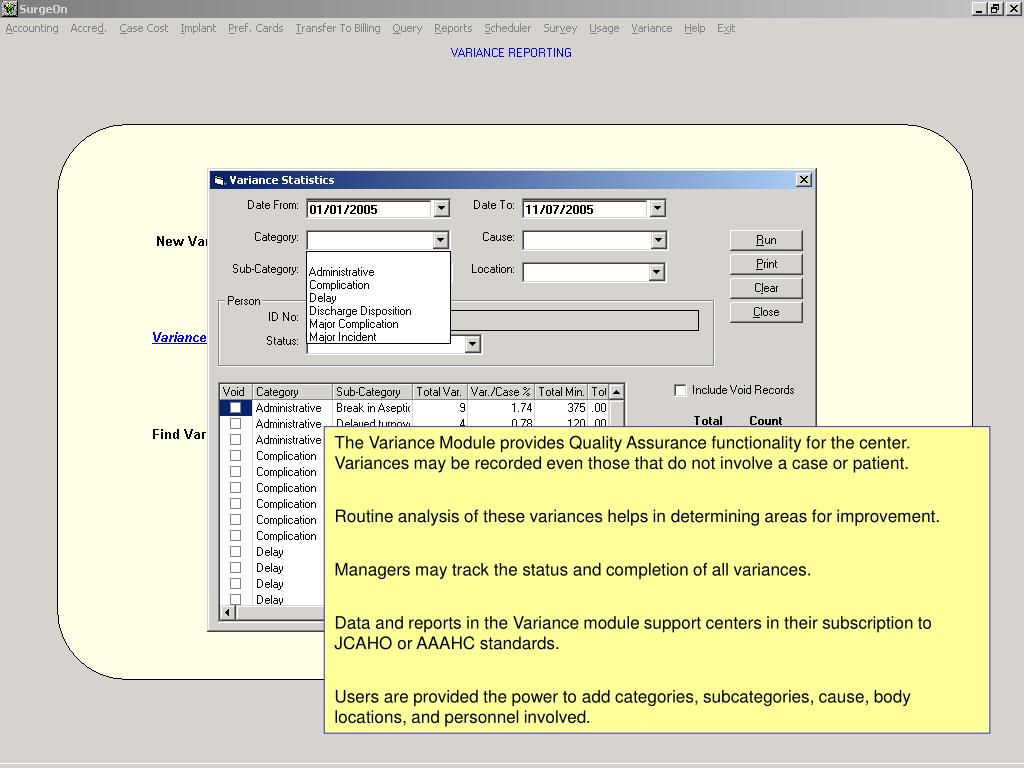Open the Transfer To Billing menu
Image resolution: width=1024 pixels, height=768 pixels.
click(x=338, y=28)
